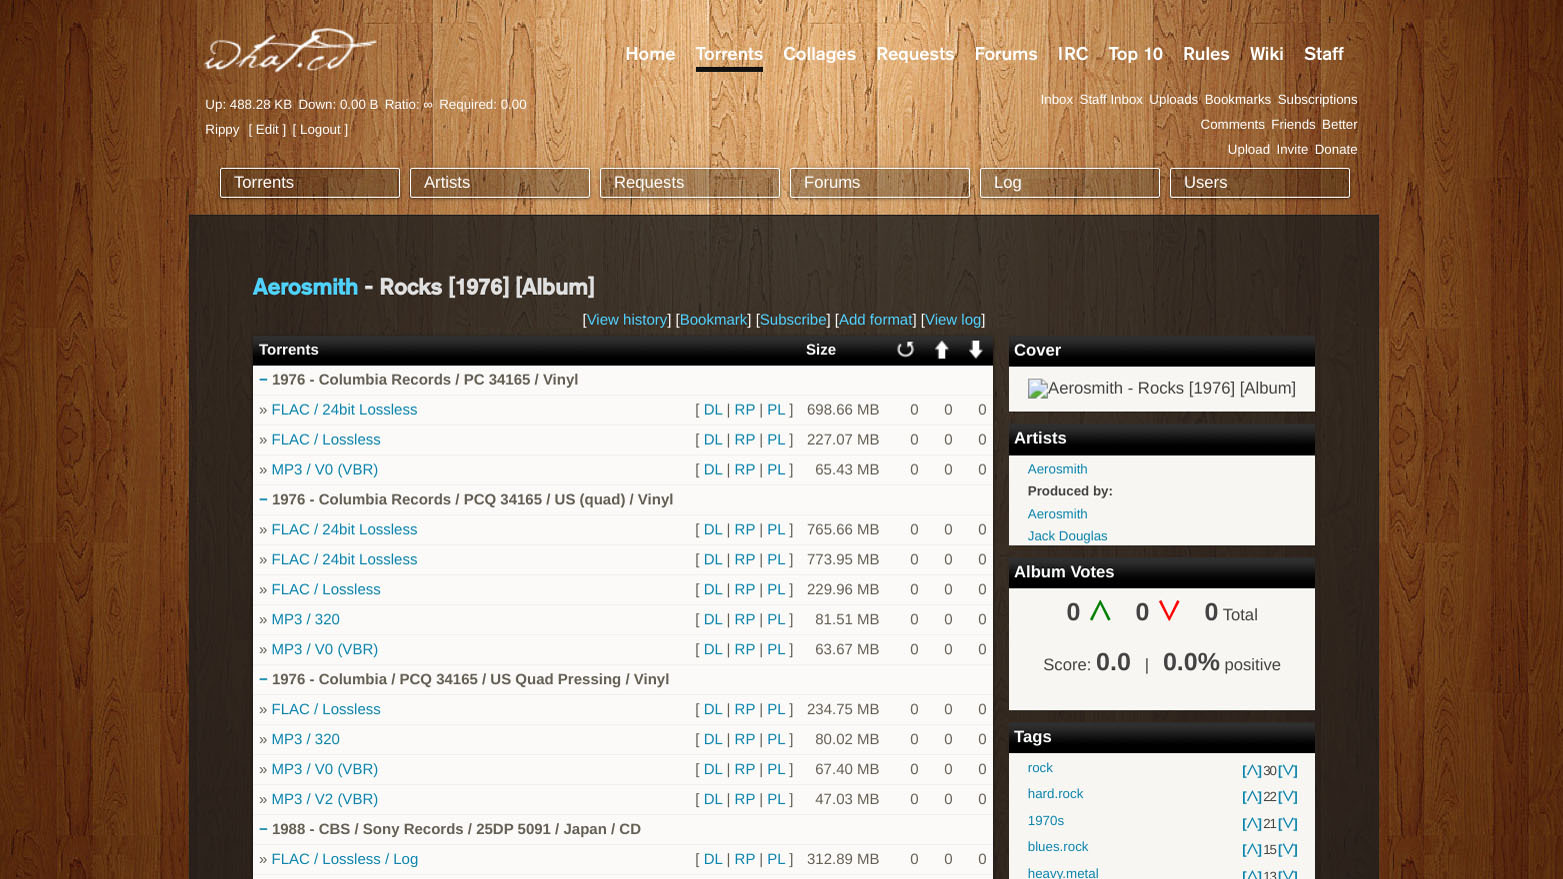This screenshot has width=1563, height=879.
Task: Upvote the blues.rock tag
Action: pyautogui.click(x=1252, y=850)
